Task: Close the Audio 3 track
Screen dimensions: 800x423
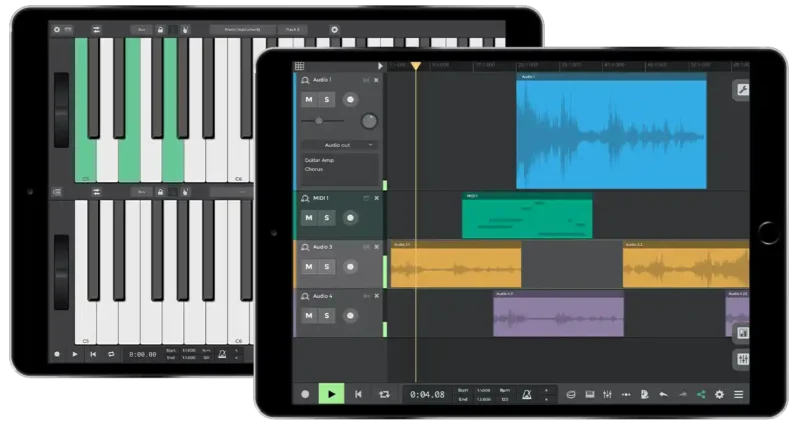Action: (377, 247)
